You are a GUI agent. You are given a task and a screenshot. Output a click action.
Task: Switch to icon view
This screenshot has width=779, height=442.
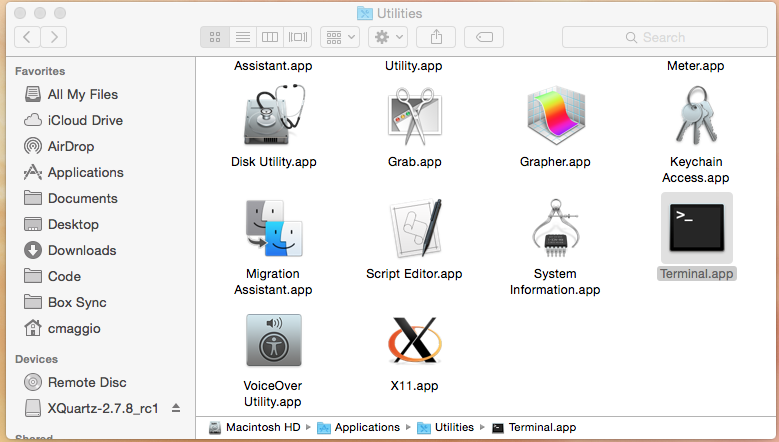[215, 37]
